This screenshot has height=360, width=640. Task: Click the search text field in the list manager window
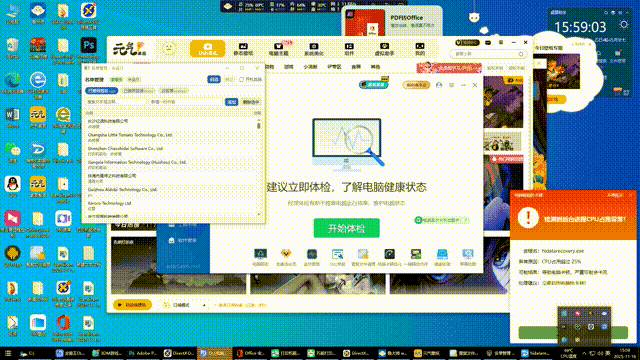(116, 102)
